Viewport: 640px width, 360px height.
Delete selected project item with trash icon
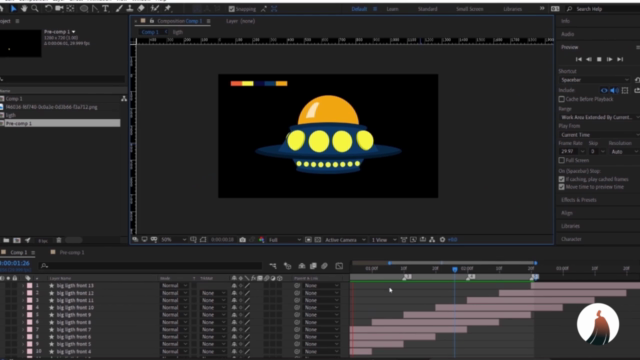[x=59, y=240]
